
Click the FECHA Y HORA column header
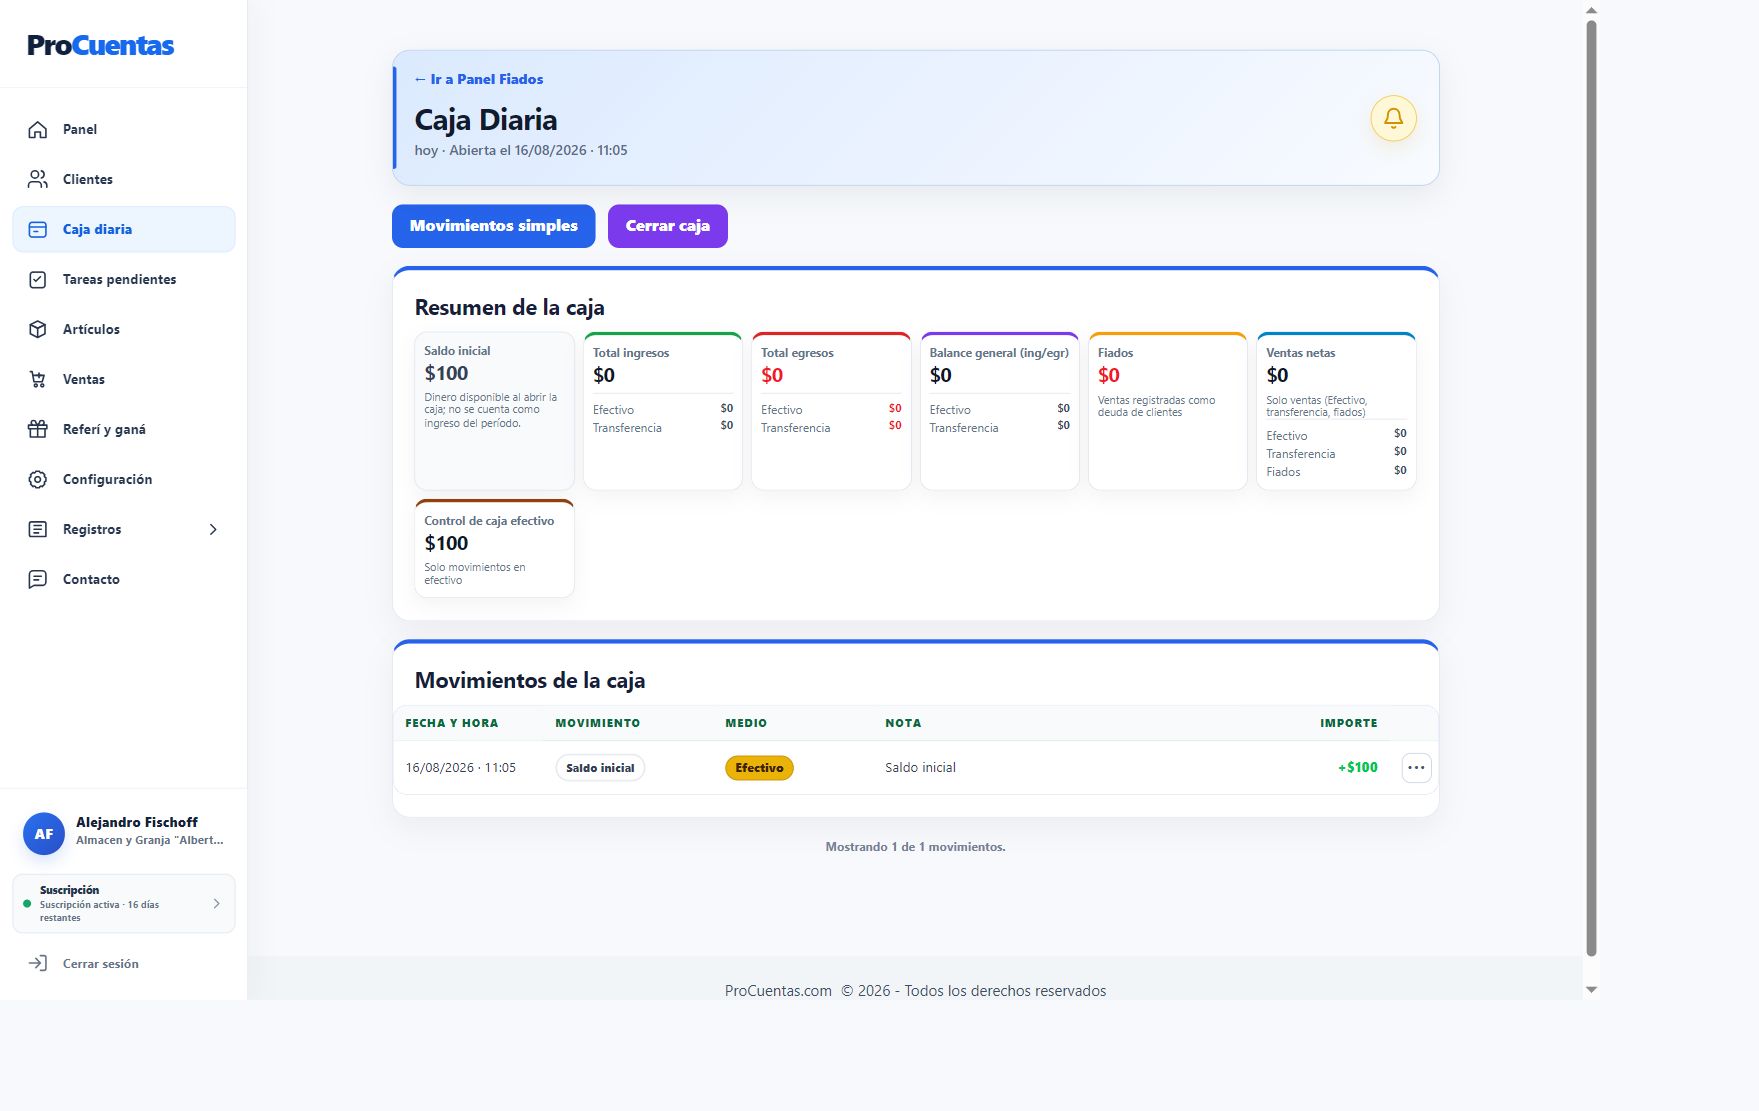pyautogui.click(x=451, y=723)
